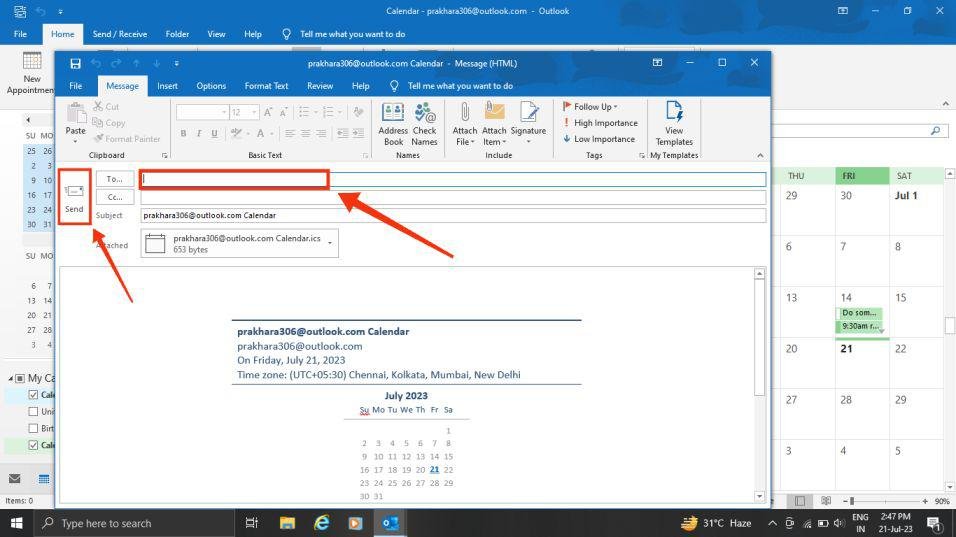Click the To... recipients button
Screen dimensions: 956x537
click(x=115, y=179)
